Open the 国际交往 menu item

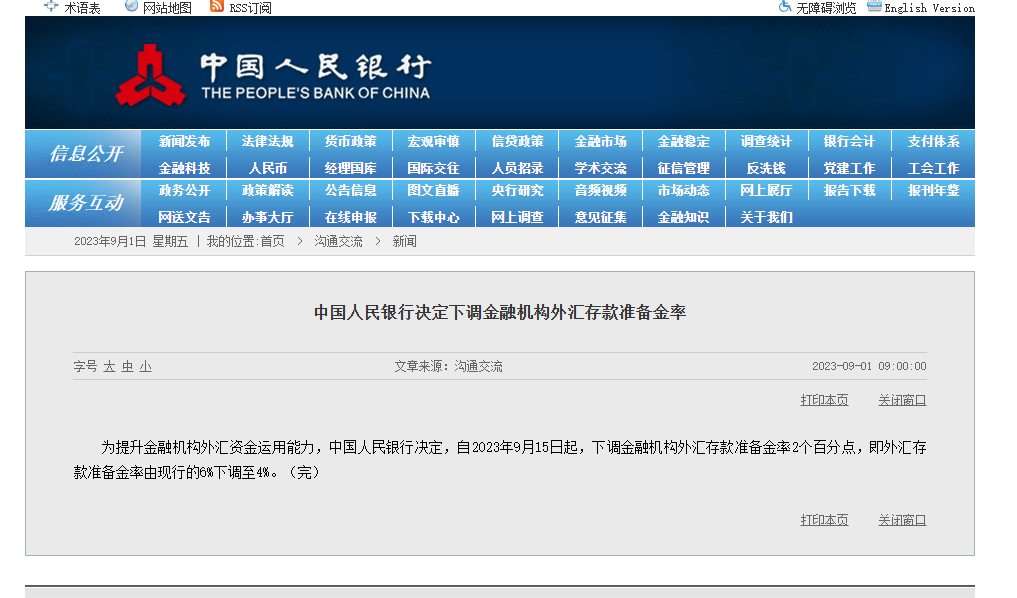click(434, 169)
